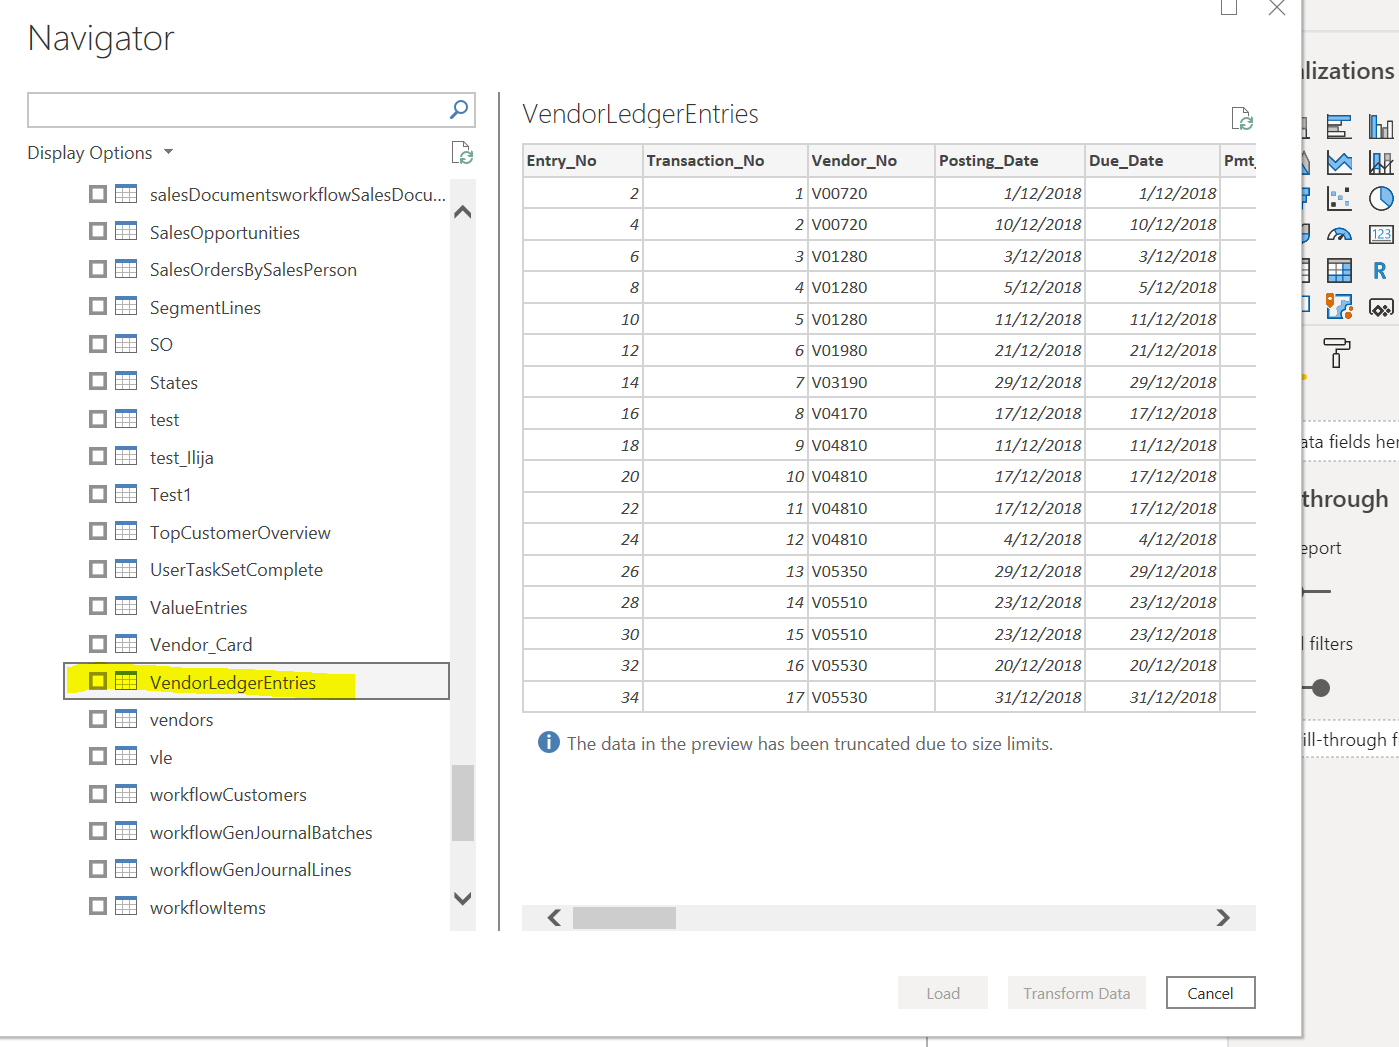
Task: Open the SalesOpportunities table entry
Action: (224, 232)
